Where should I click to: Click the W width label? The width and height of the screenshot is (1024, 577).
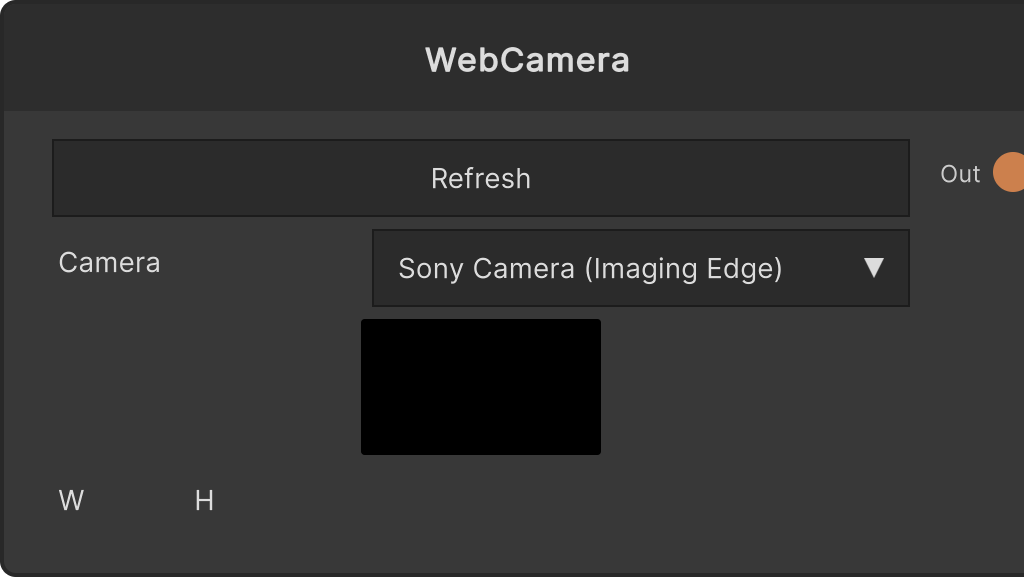71,501
